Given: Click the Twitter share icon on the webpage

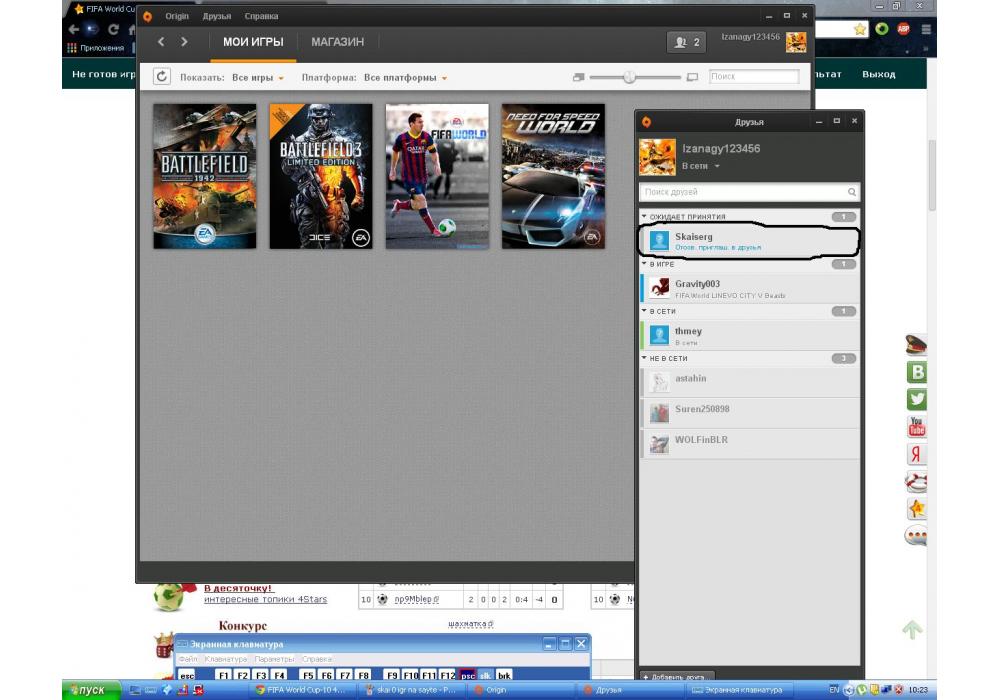Looking at the screenshot, I should pyautogui.click(x=916, y=399).
